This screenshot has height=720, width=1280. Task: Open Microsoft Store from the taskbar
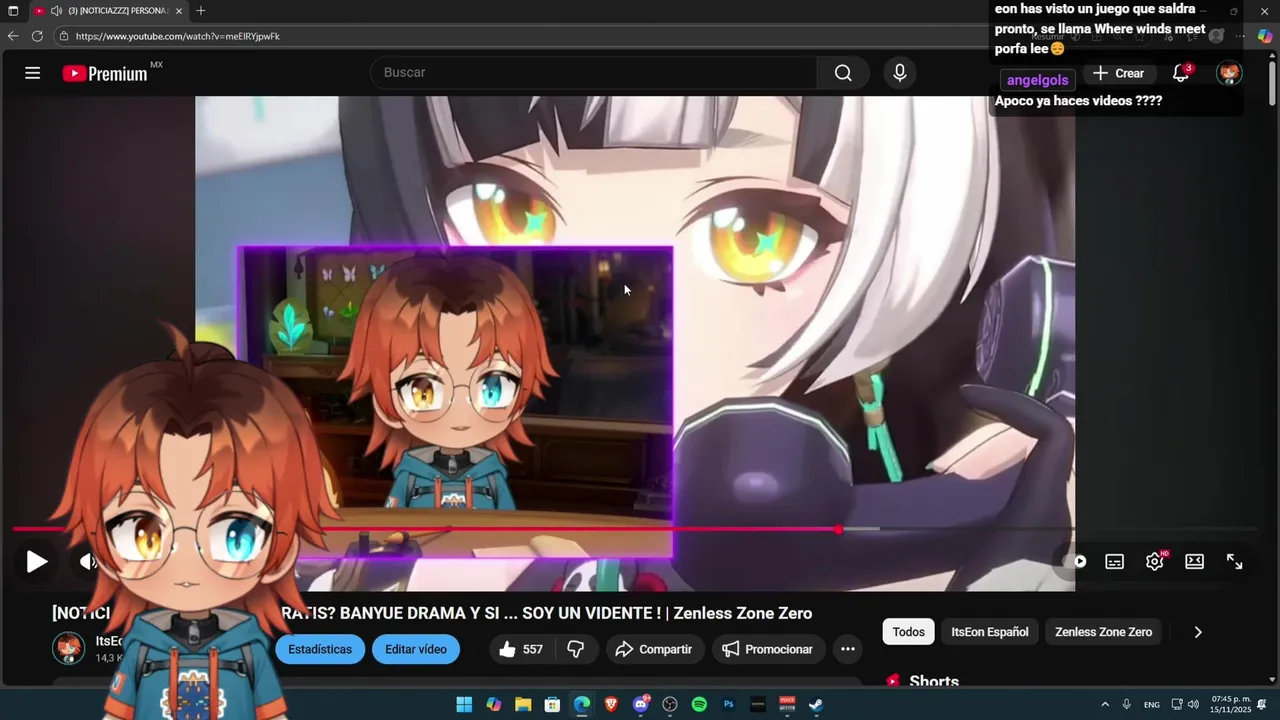point(552,704)
